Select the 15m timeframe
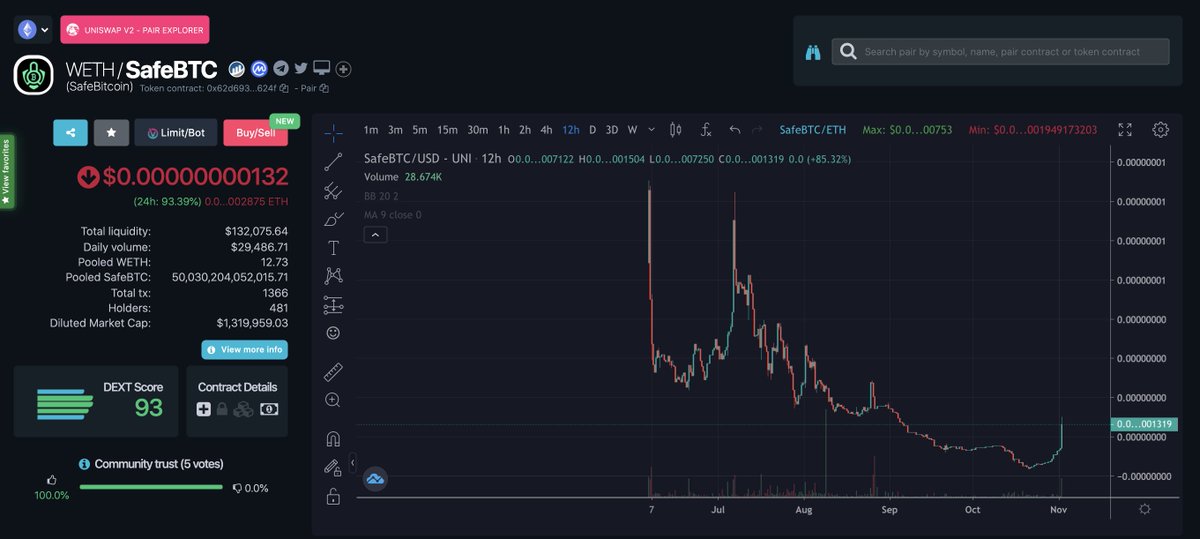The image size is (1200, 539). point(447,130)
